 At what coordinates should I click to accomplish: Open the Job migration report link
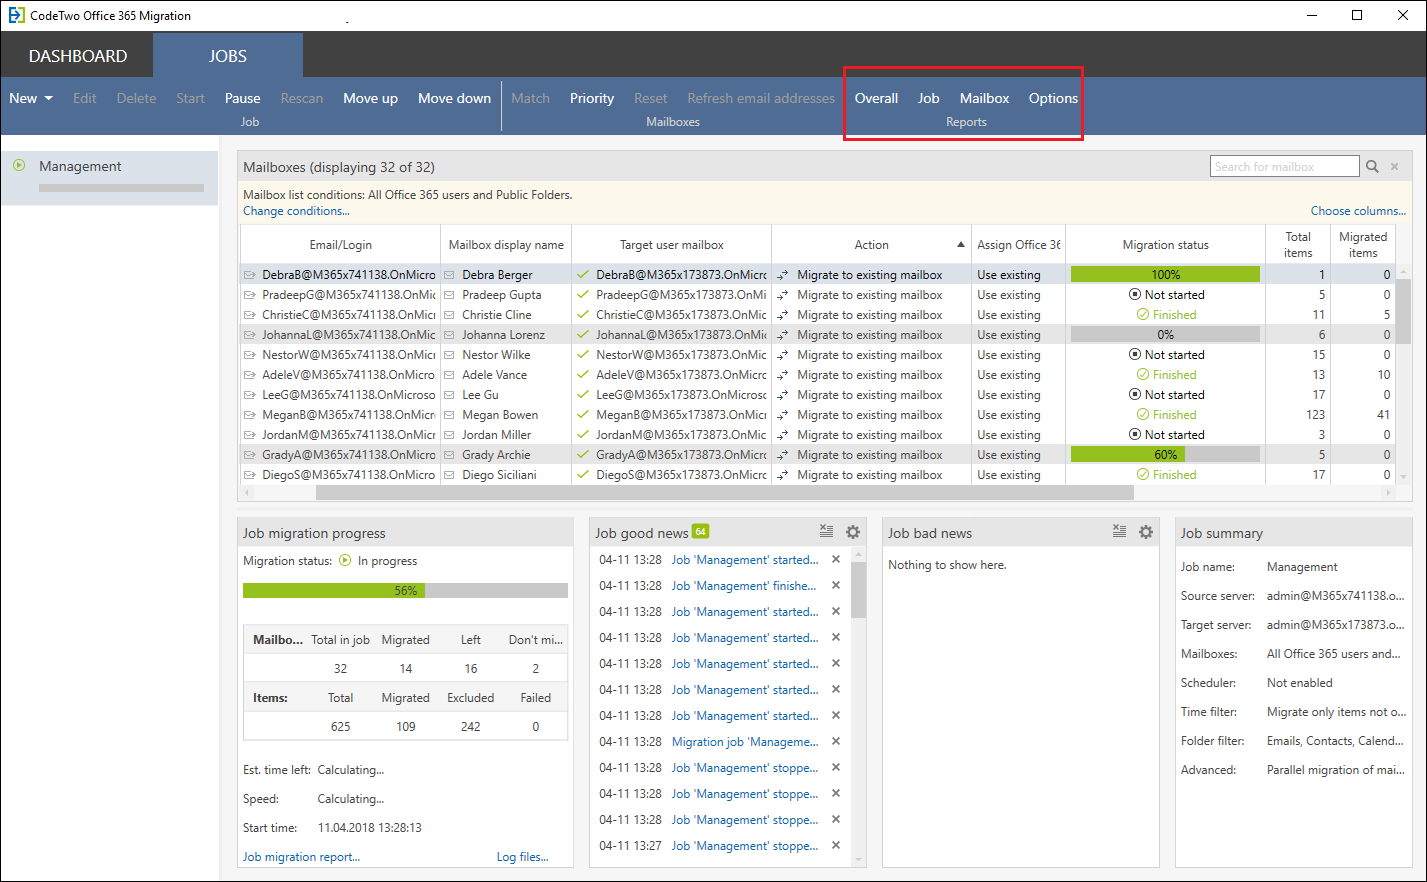[x=301, y=857]
